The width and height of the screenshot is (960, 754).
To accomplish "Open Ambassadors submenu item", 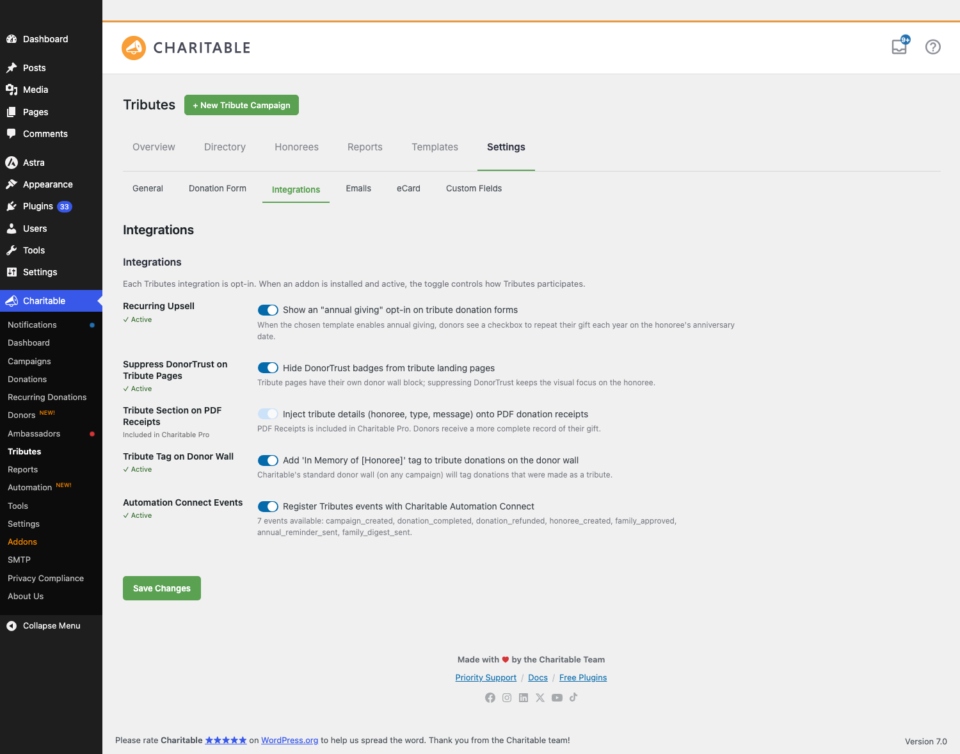I will [x=34, y=434].
